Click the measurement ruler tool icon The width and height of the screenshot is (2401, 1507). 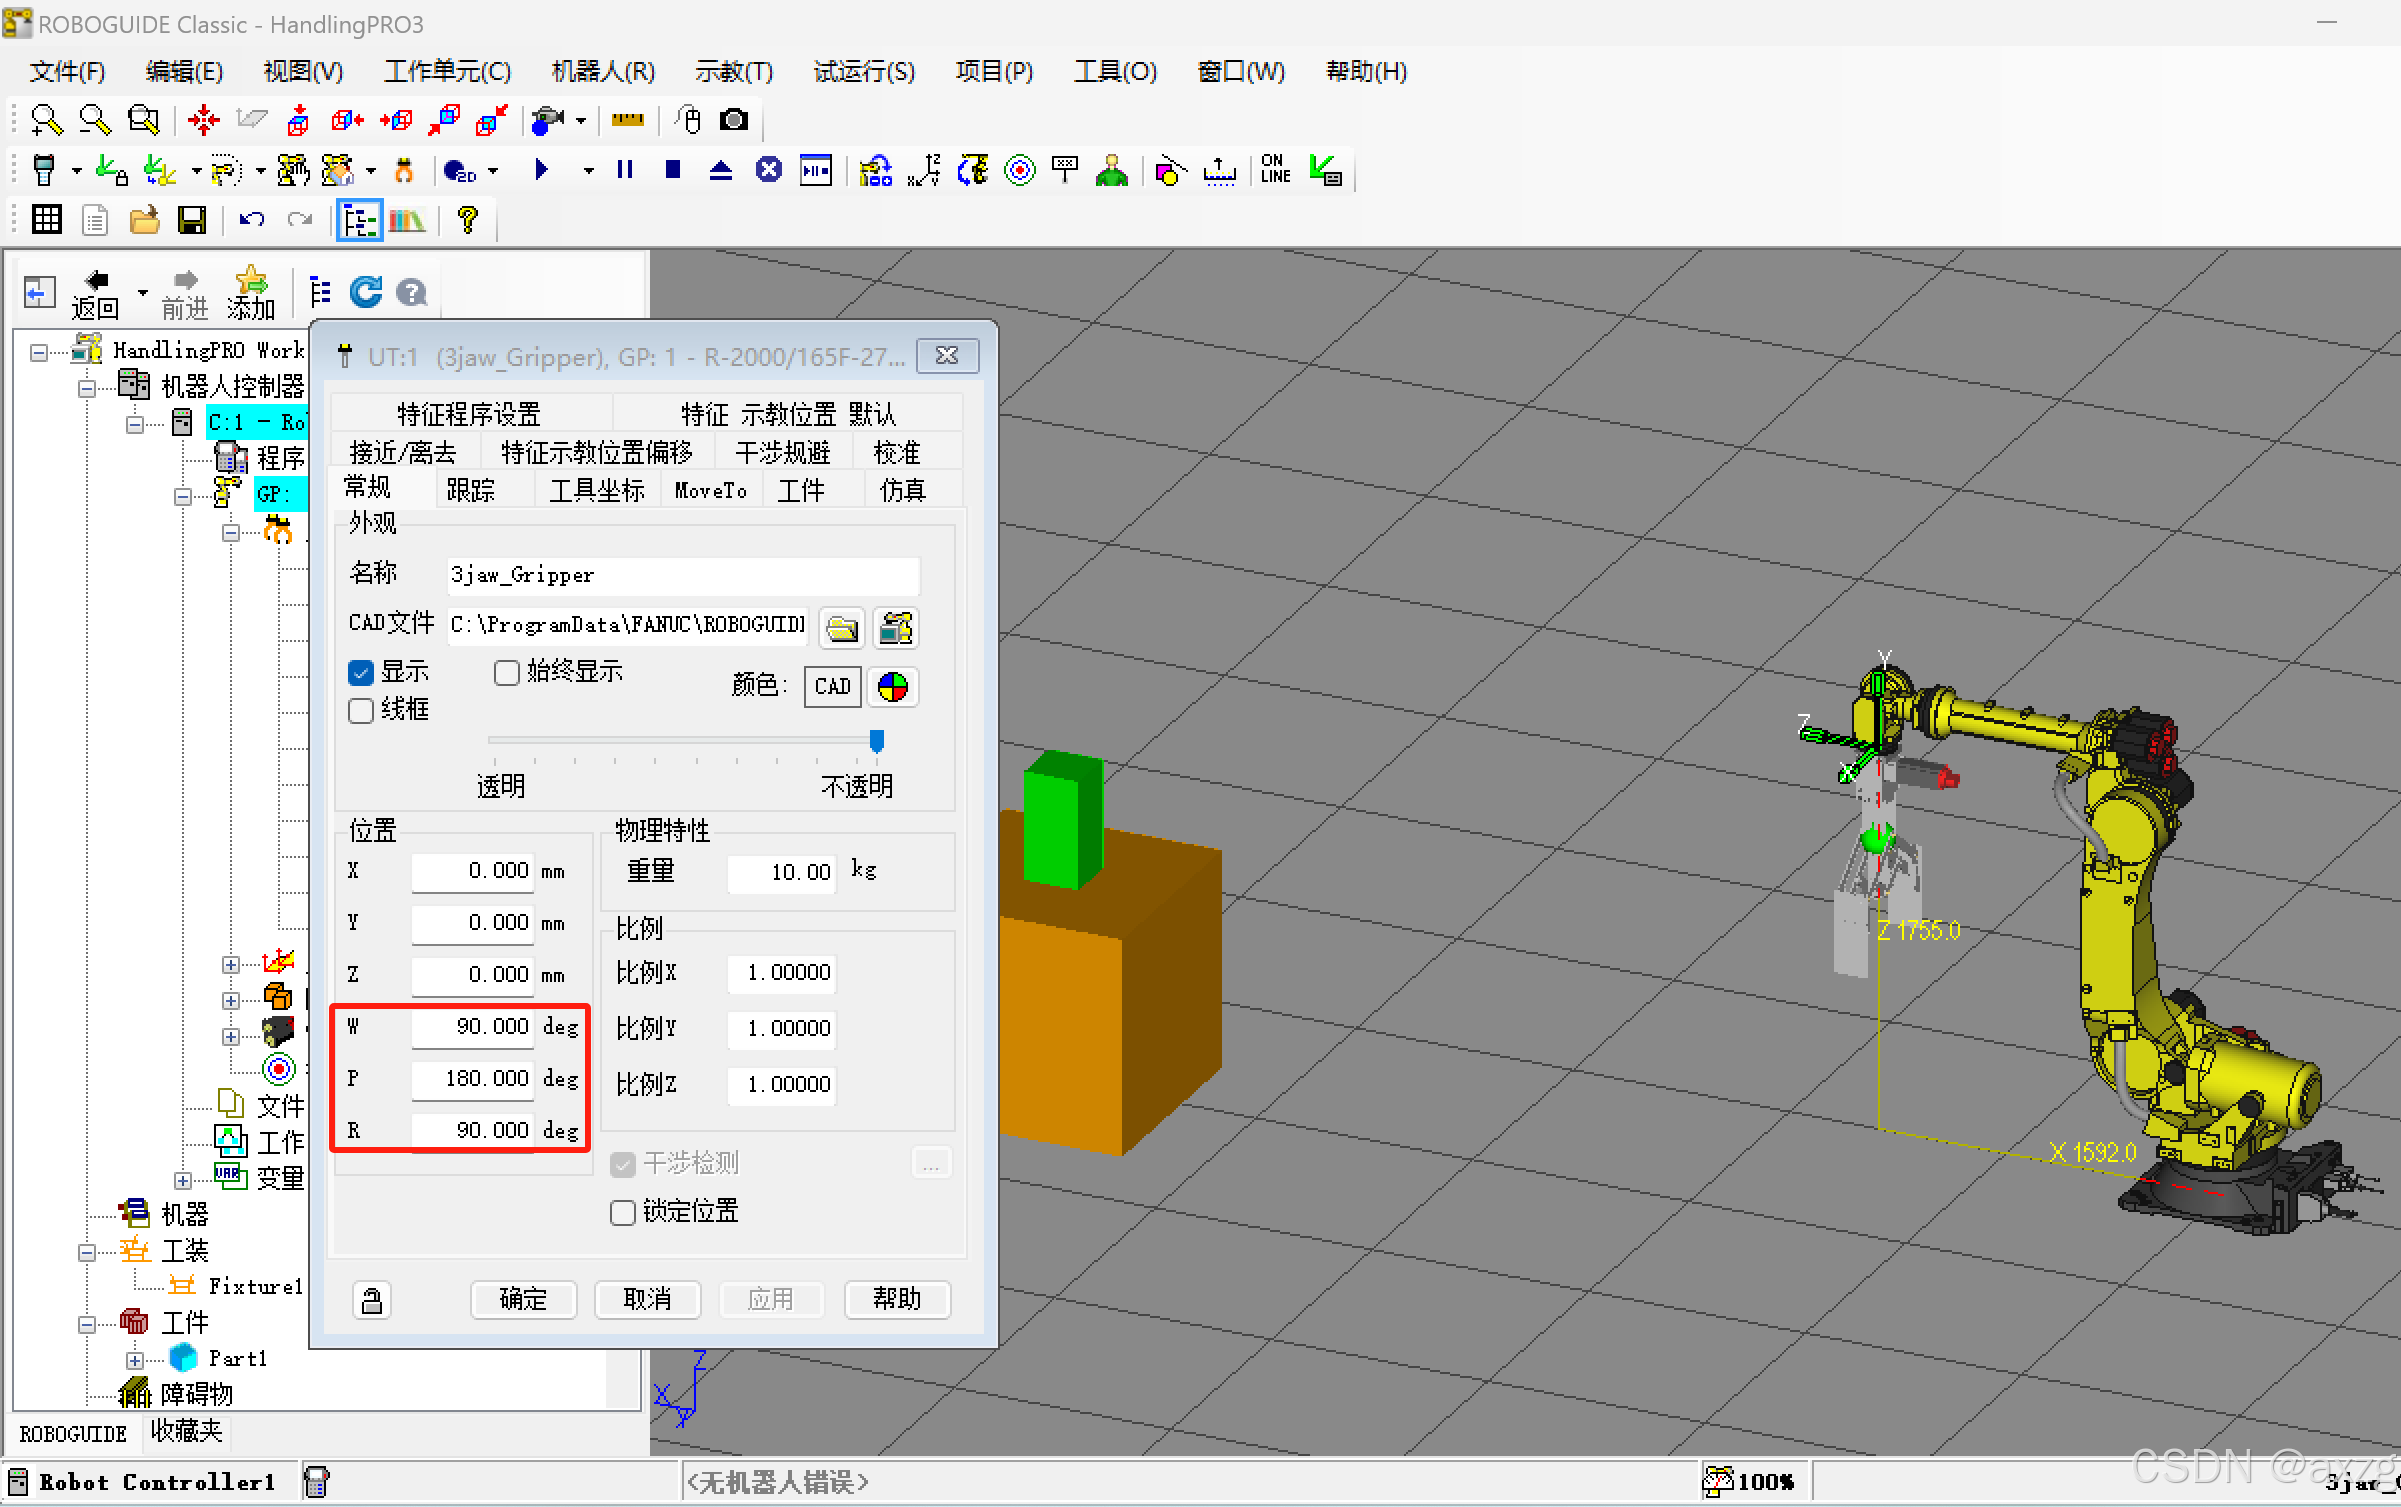(x=628, y=121)
